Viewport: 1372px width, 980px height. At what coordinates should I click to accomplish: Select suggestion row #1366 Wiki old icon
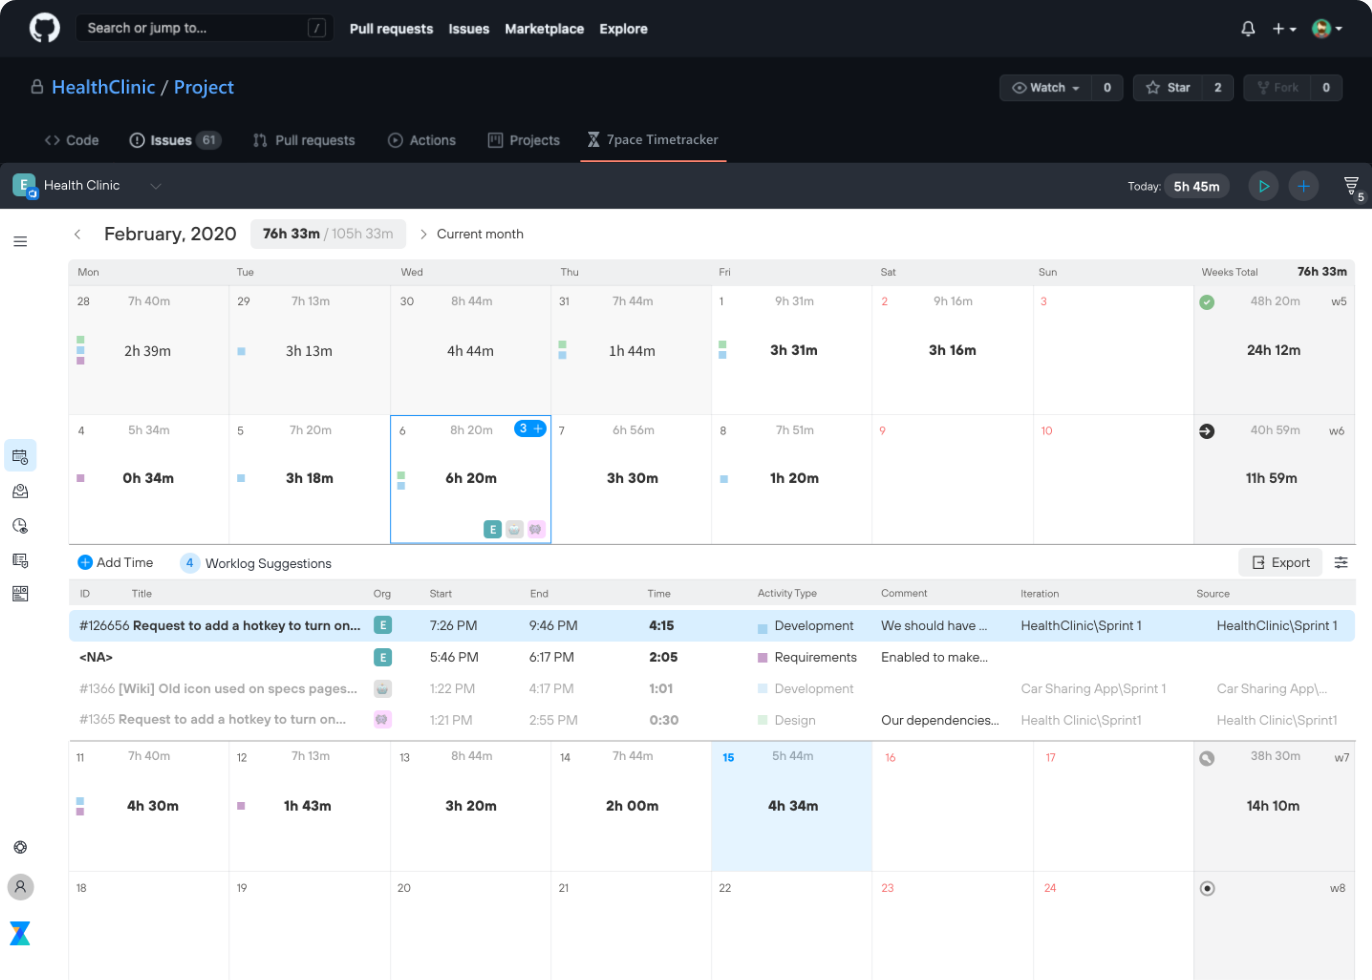click(x=711, y=689)
